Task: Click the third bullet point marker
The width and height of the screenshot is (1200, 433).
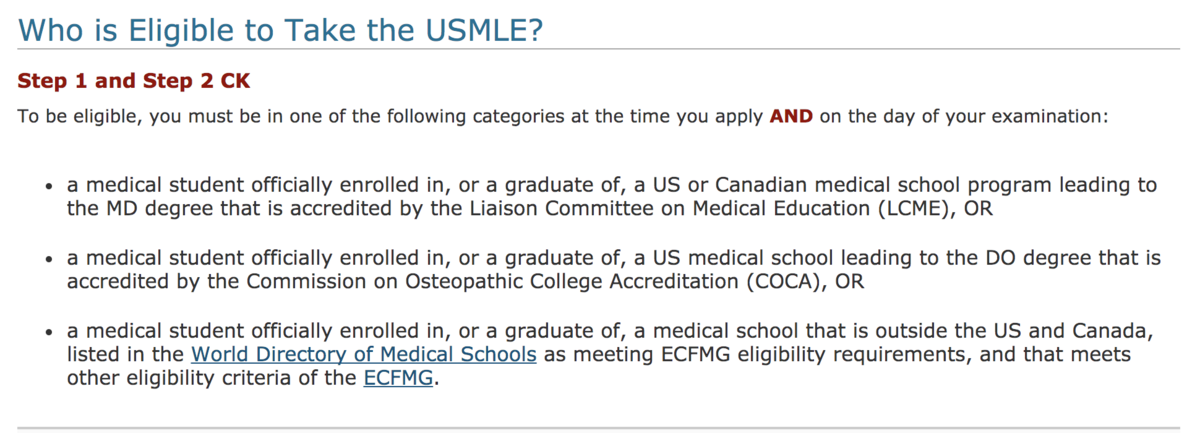Action: [49, 332]
